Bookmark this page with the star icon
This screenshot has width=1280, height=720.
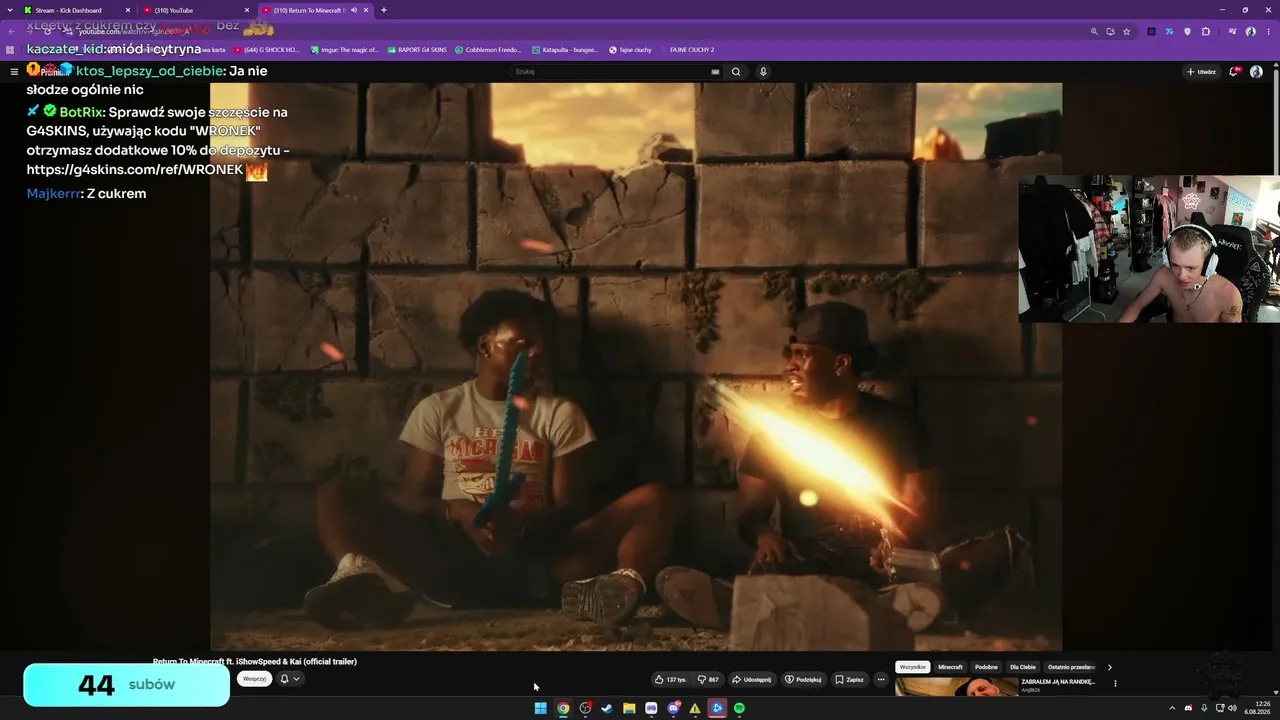(1126, 31)
